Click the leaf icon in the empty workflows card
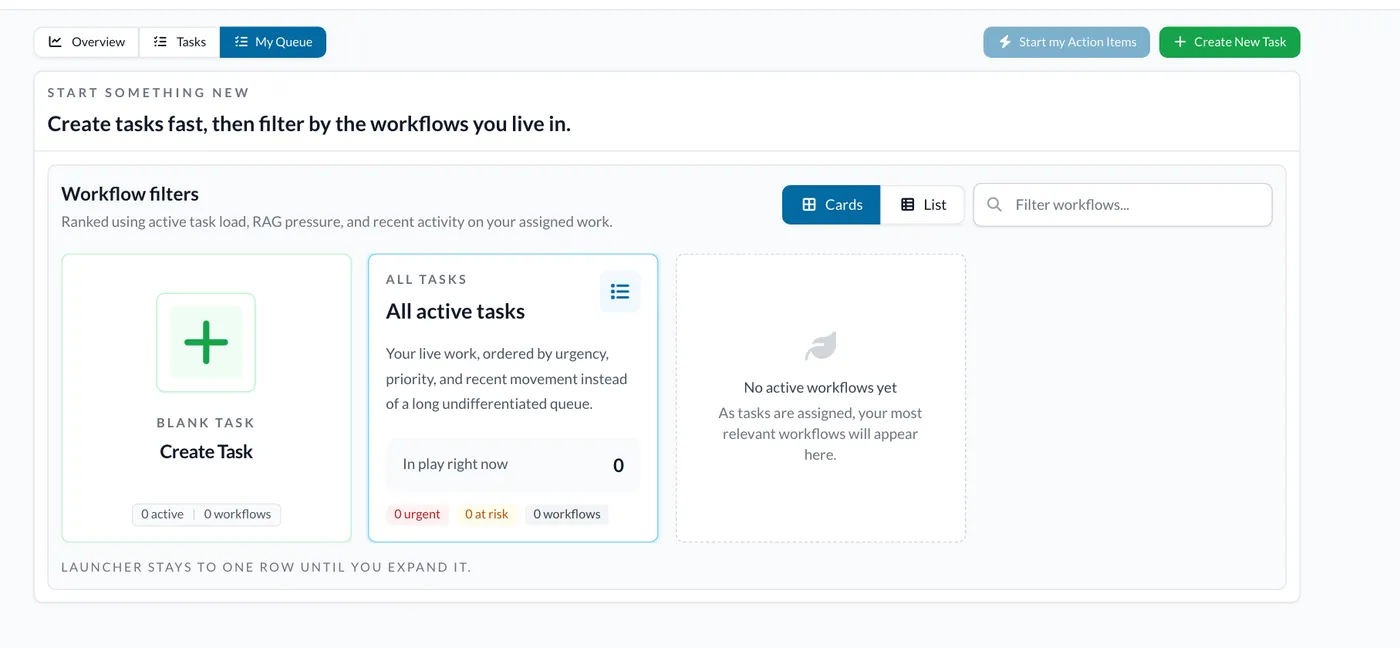 pyautogui.click(x=821, y=346)
